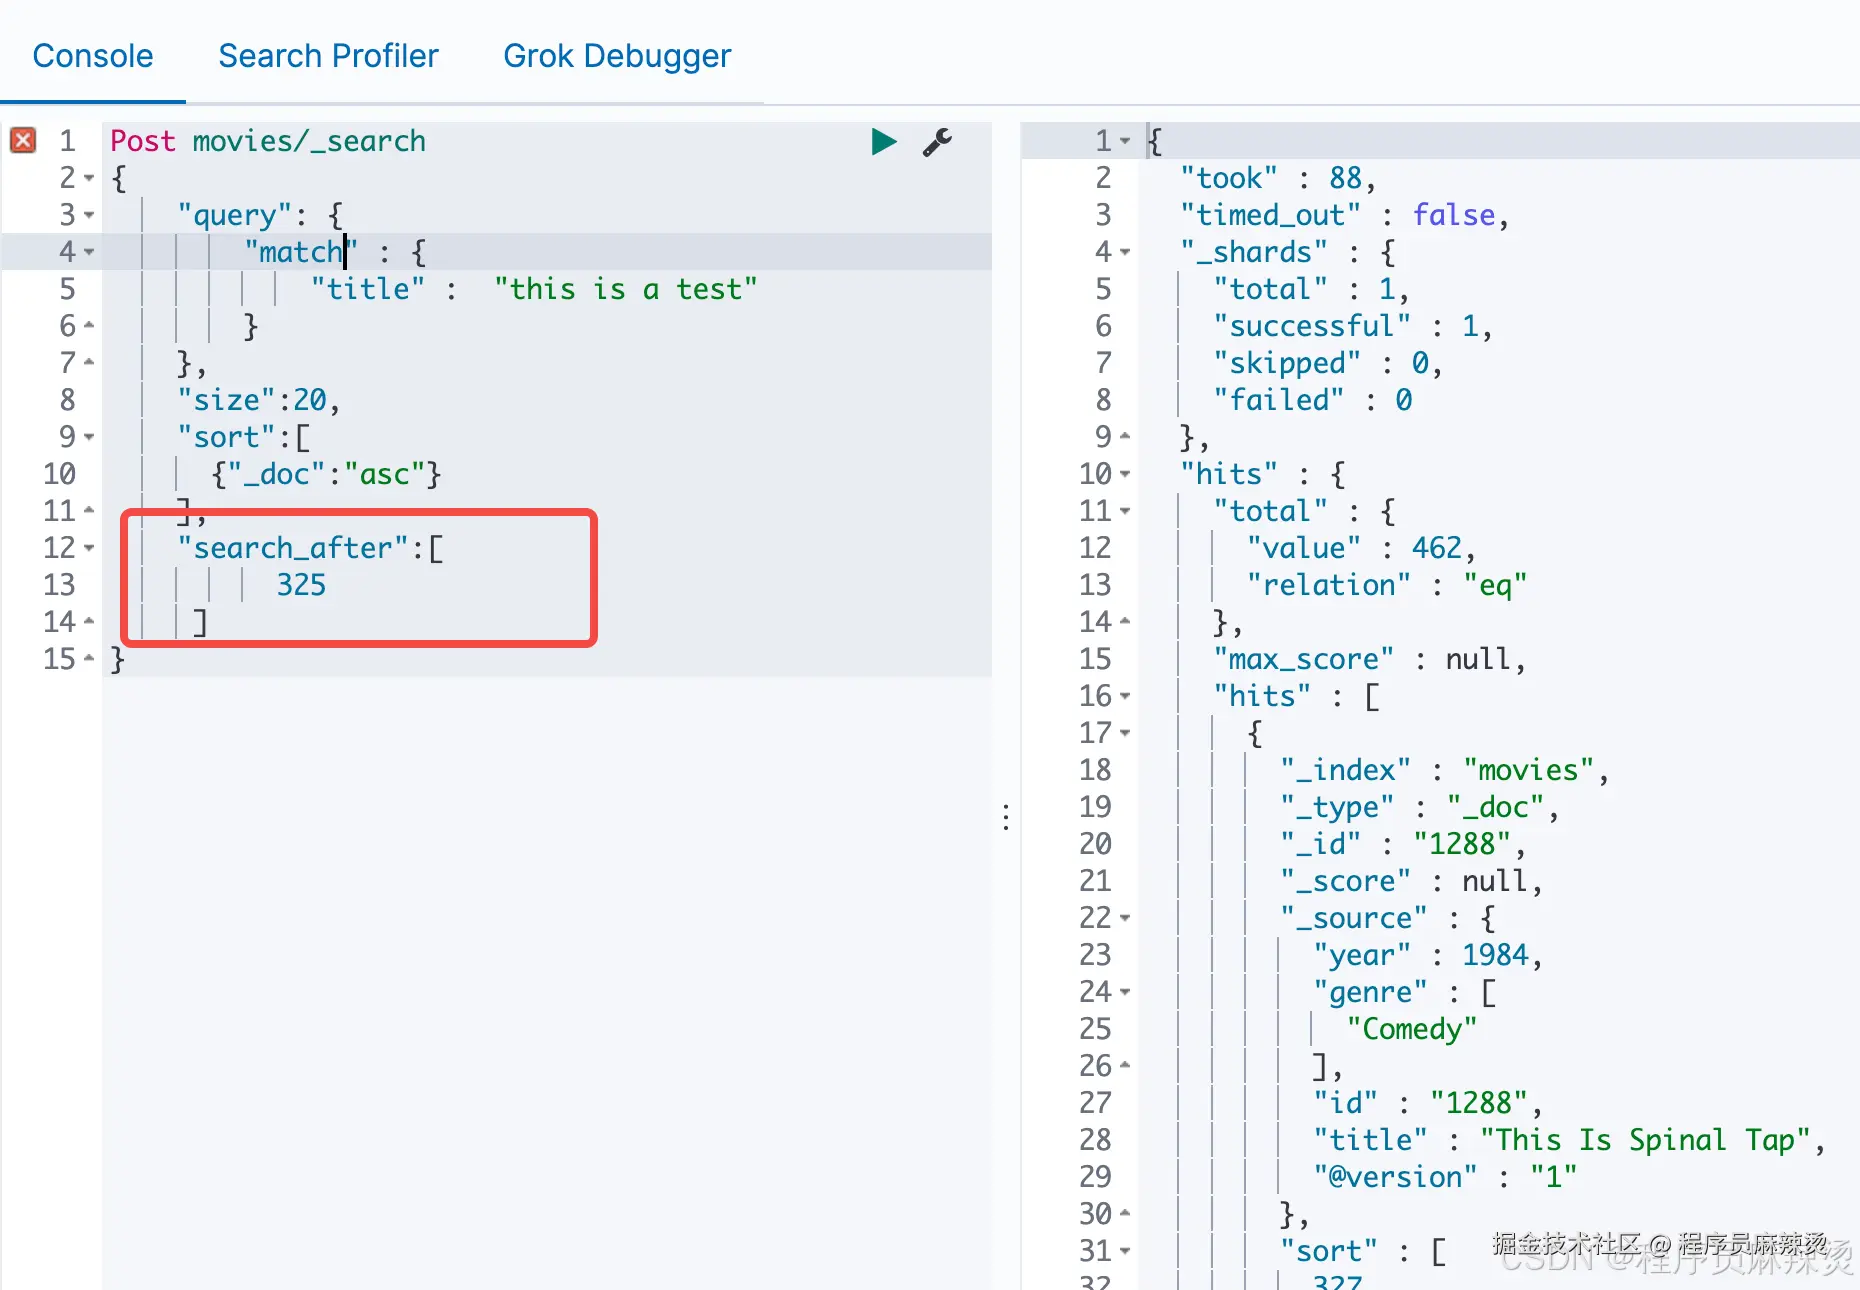This screenshot has width=1860, height=1290.
Task: Place cursor on "Post movies/_search" request line
Action: point(268,141)
